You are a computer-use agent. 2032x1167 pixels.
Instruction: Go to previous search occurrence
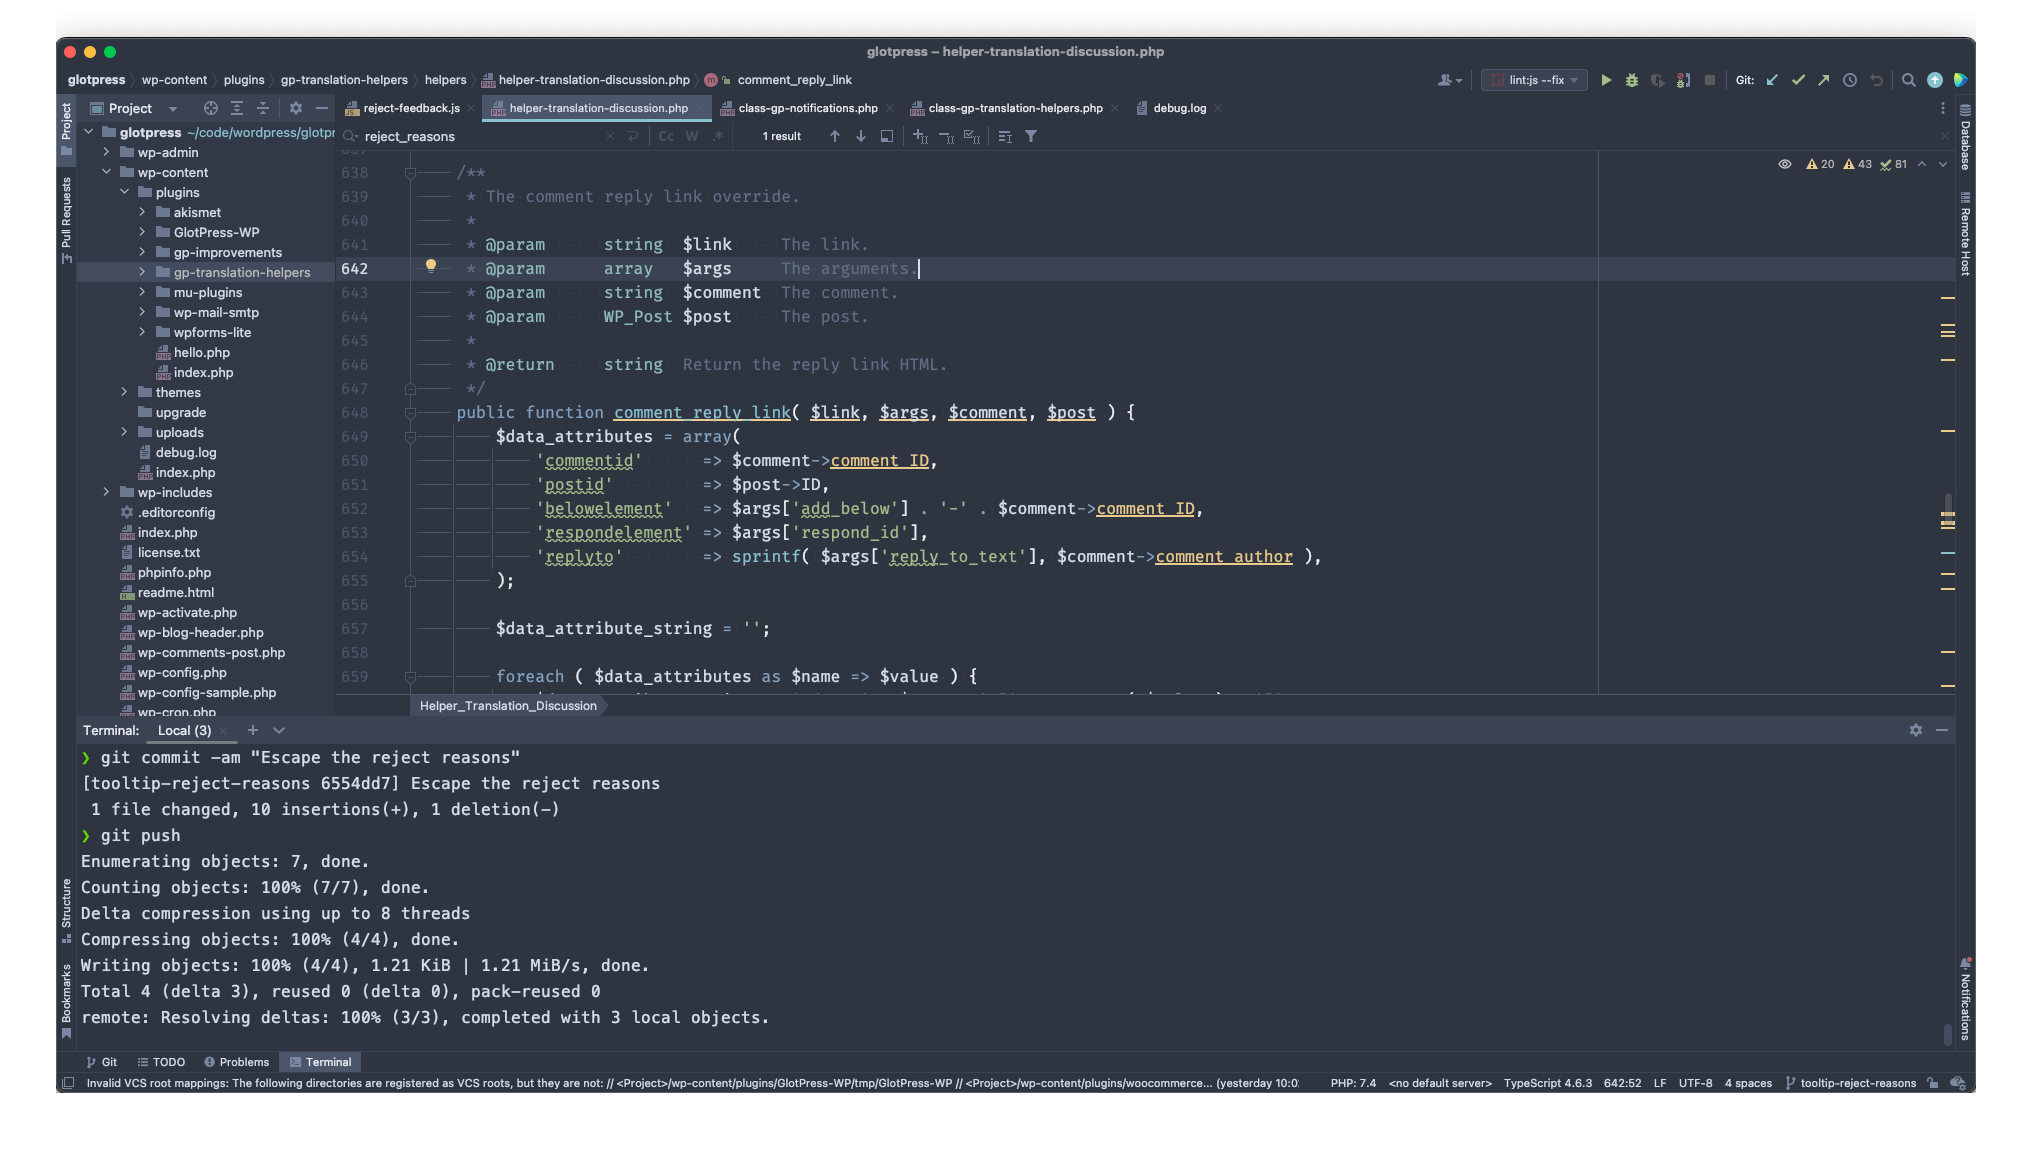pyautogui.click(x=835, y=136)
